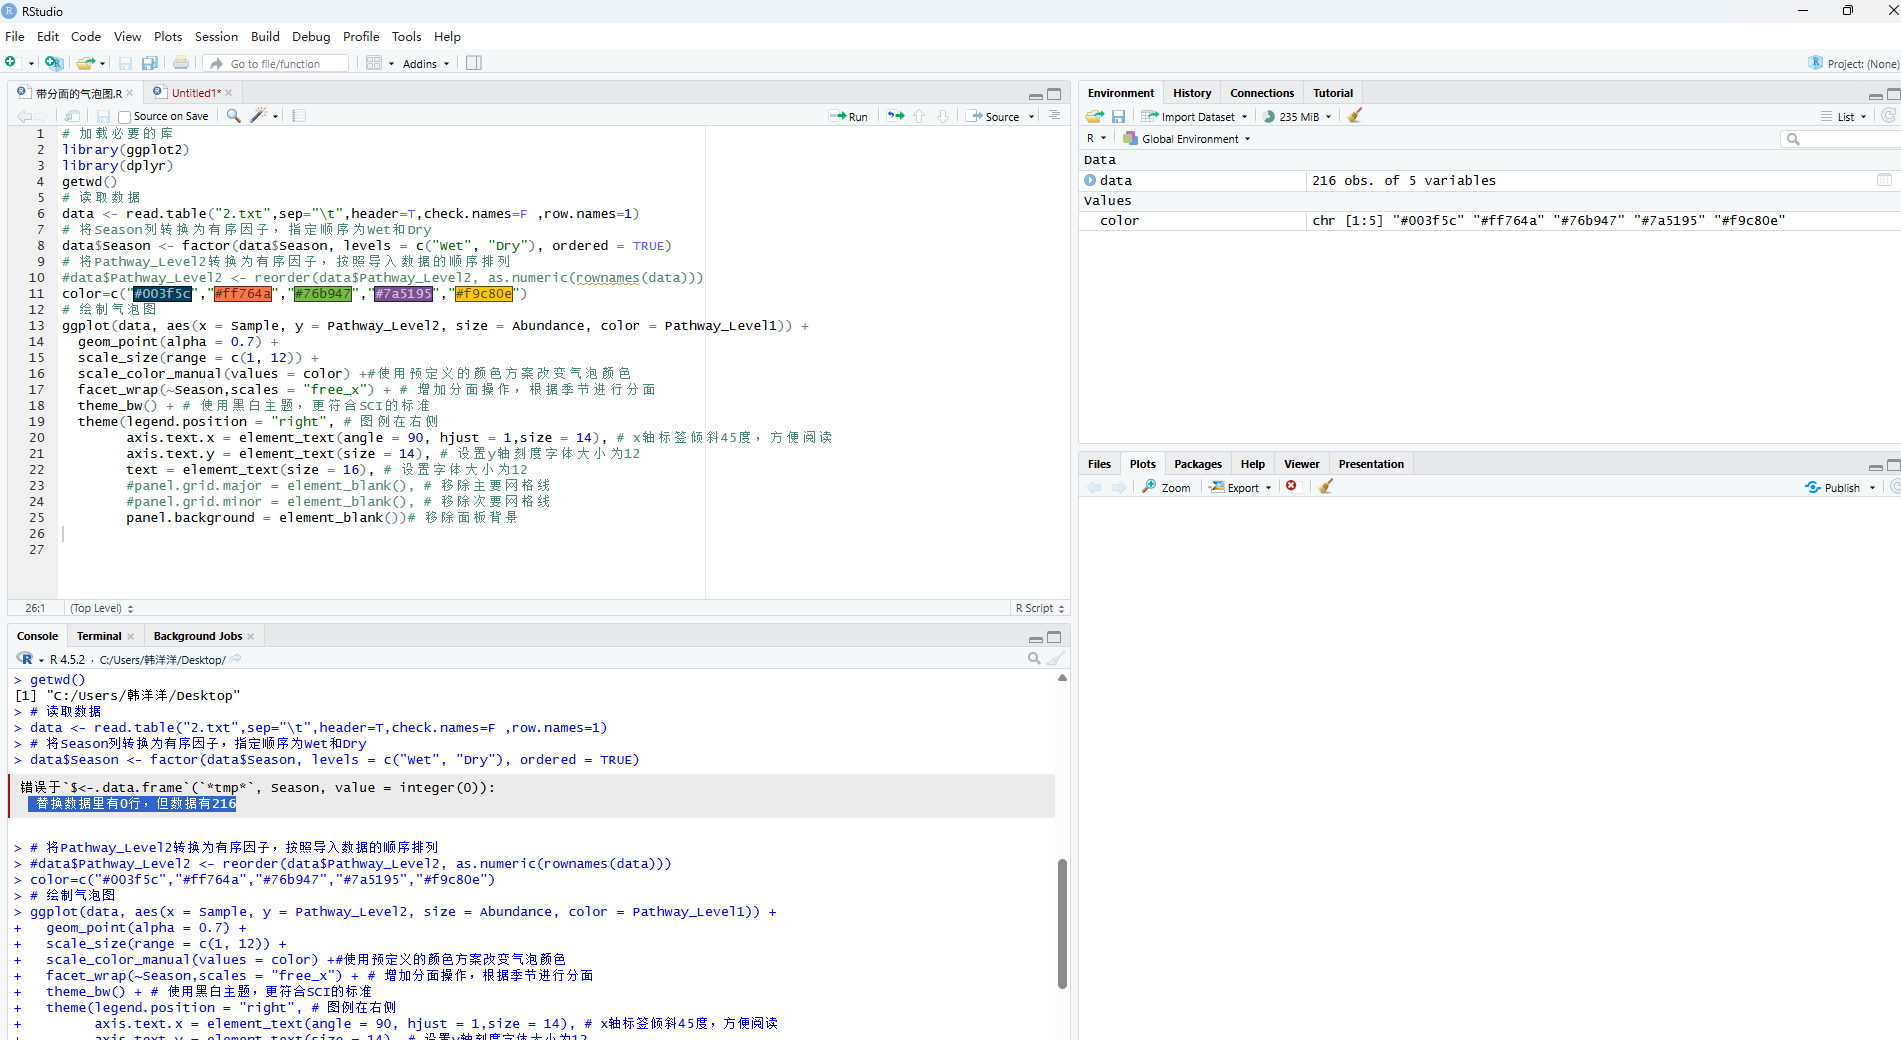Click the console vertical scrollbar thumb
Screen dimensions: 1901x1040
[x=1062, y=923]
